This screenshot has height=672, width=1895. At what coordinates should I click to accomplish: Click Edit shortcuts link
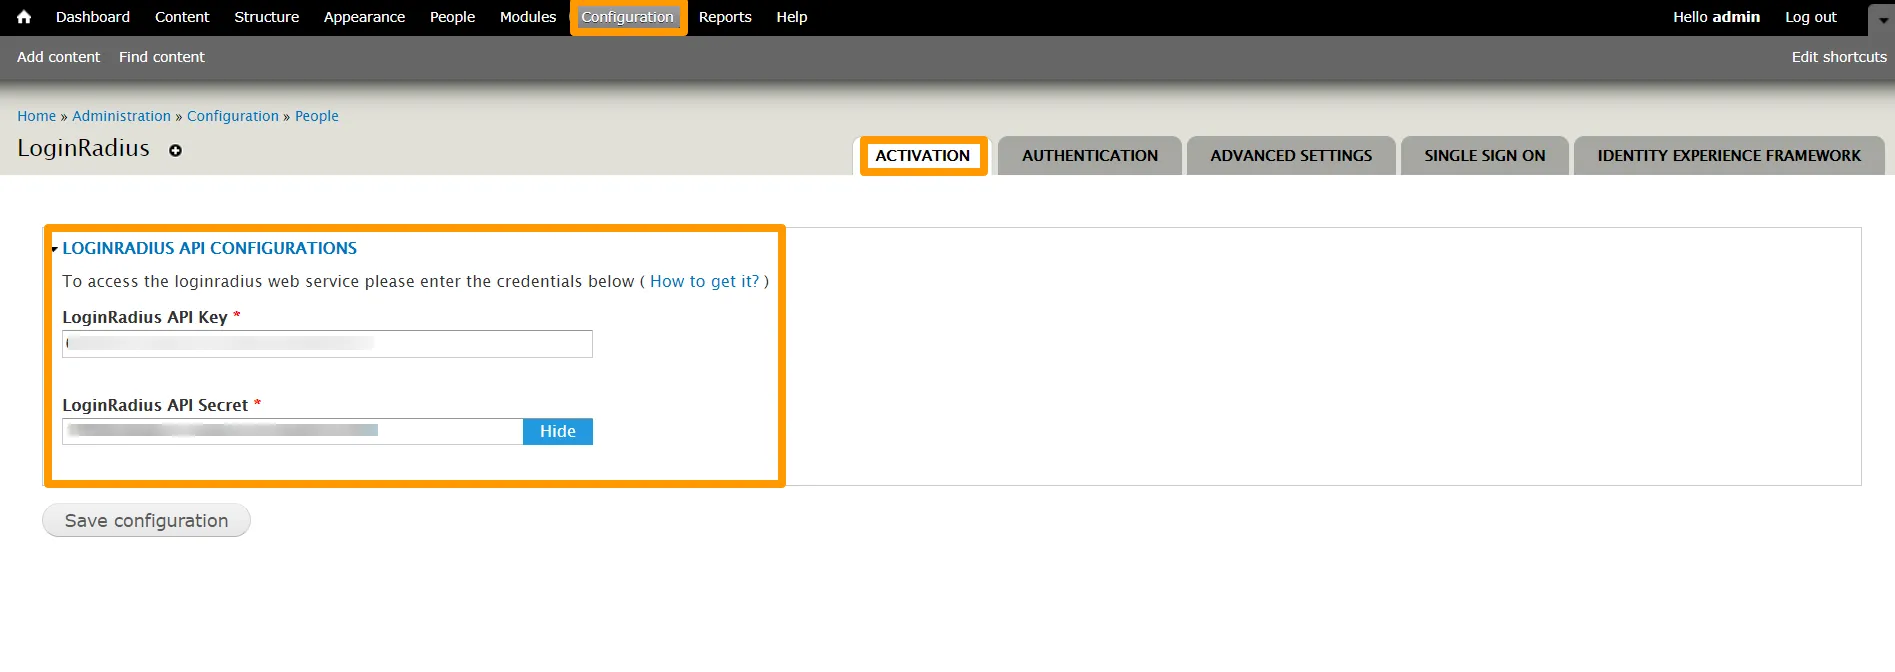pyautogui.click(x=1839, y=57)
